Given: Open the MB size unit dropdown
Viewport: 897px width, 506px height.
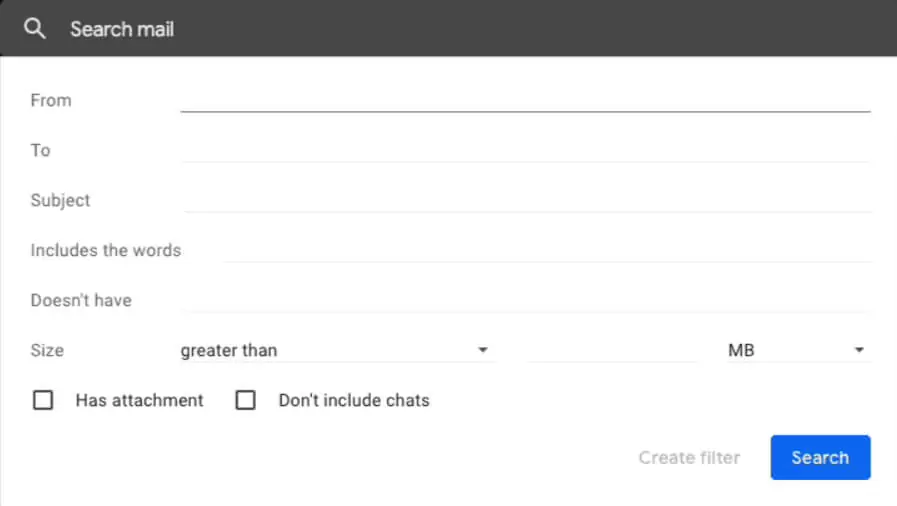Looking at the screenshot, I should pos(799,350).
